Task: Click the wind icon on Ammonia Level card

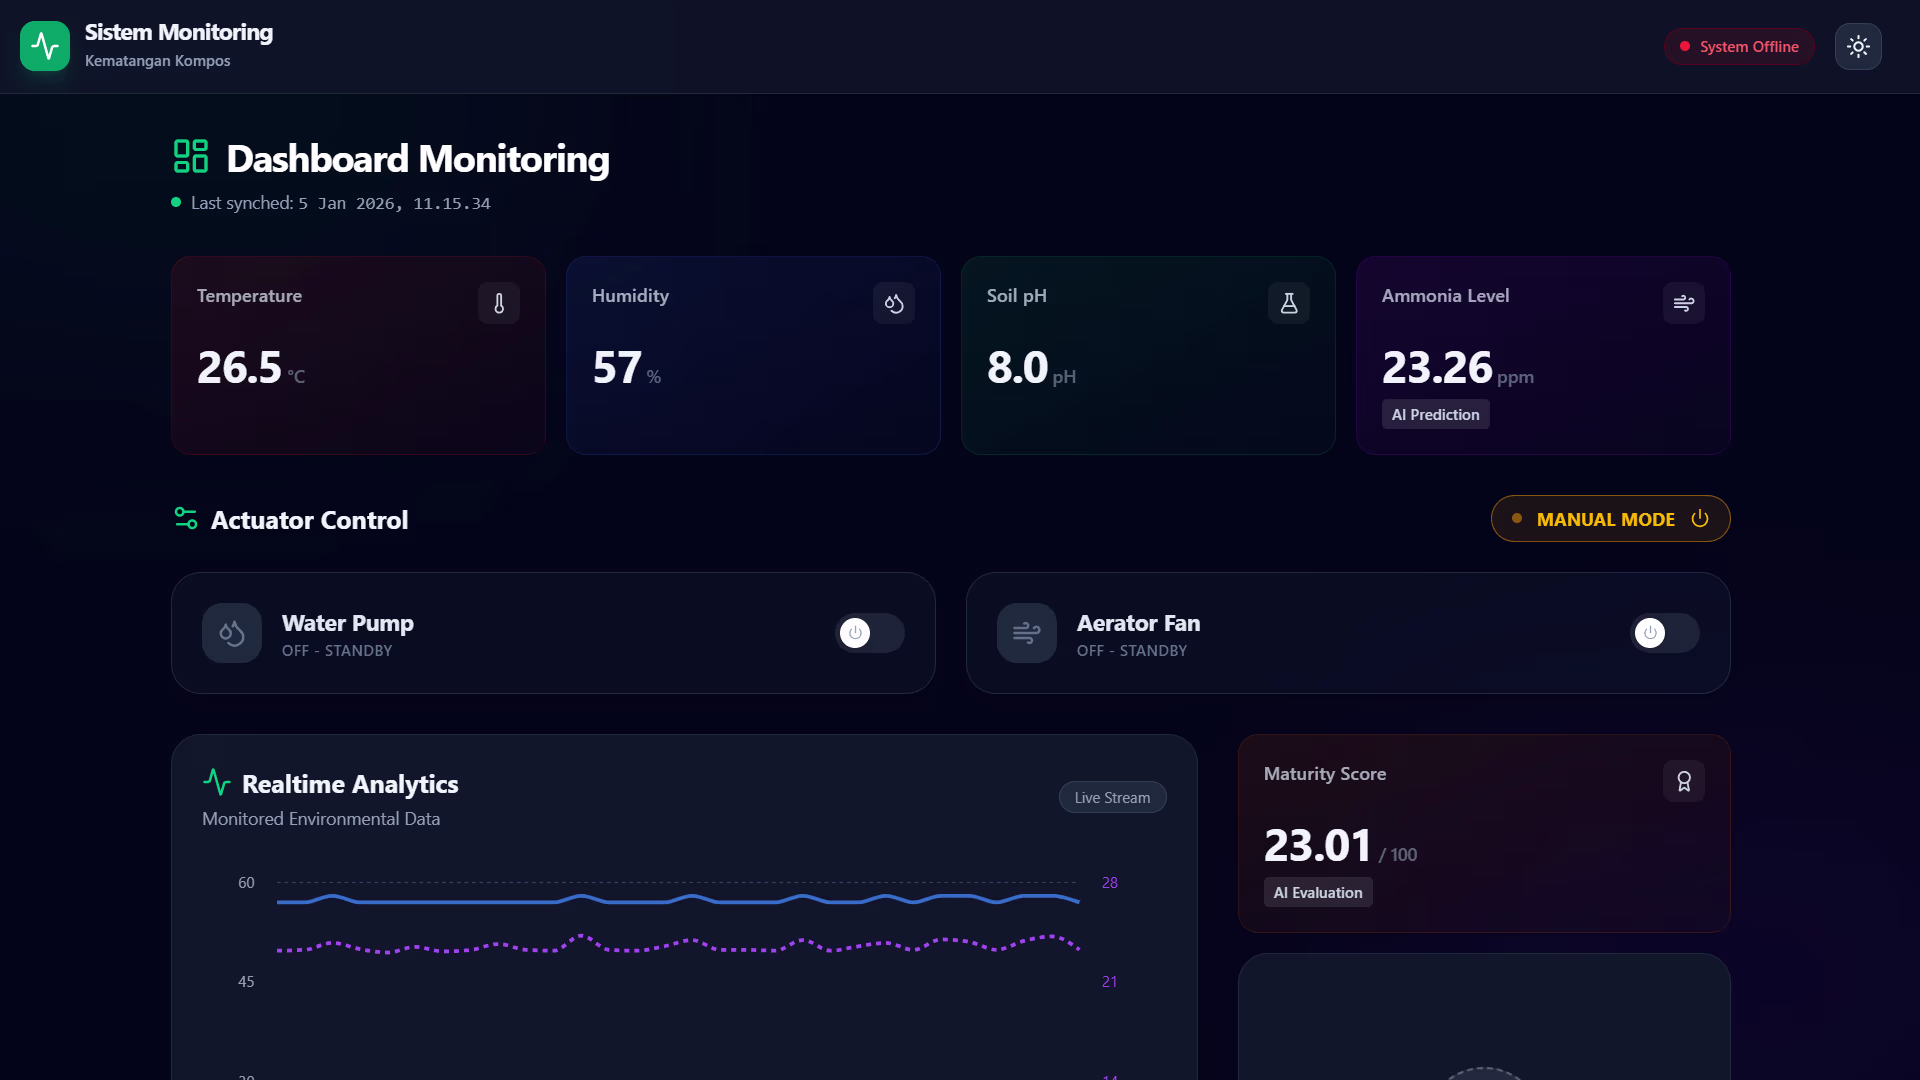Action: tap(1684, 303)
